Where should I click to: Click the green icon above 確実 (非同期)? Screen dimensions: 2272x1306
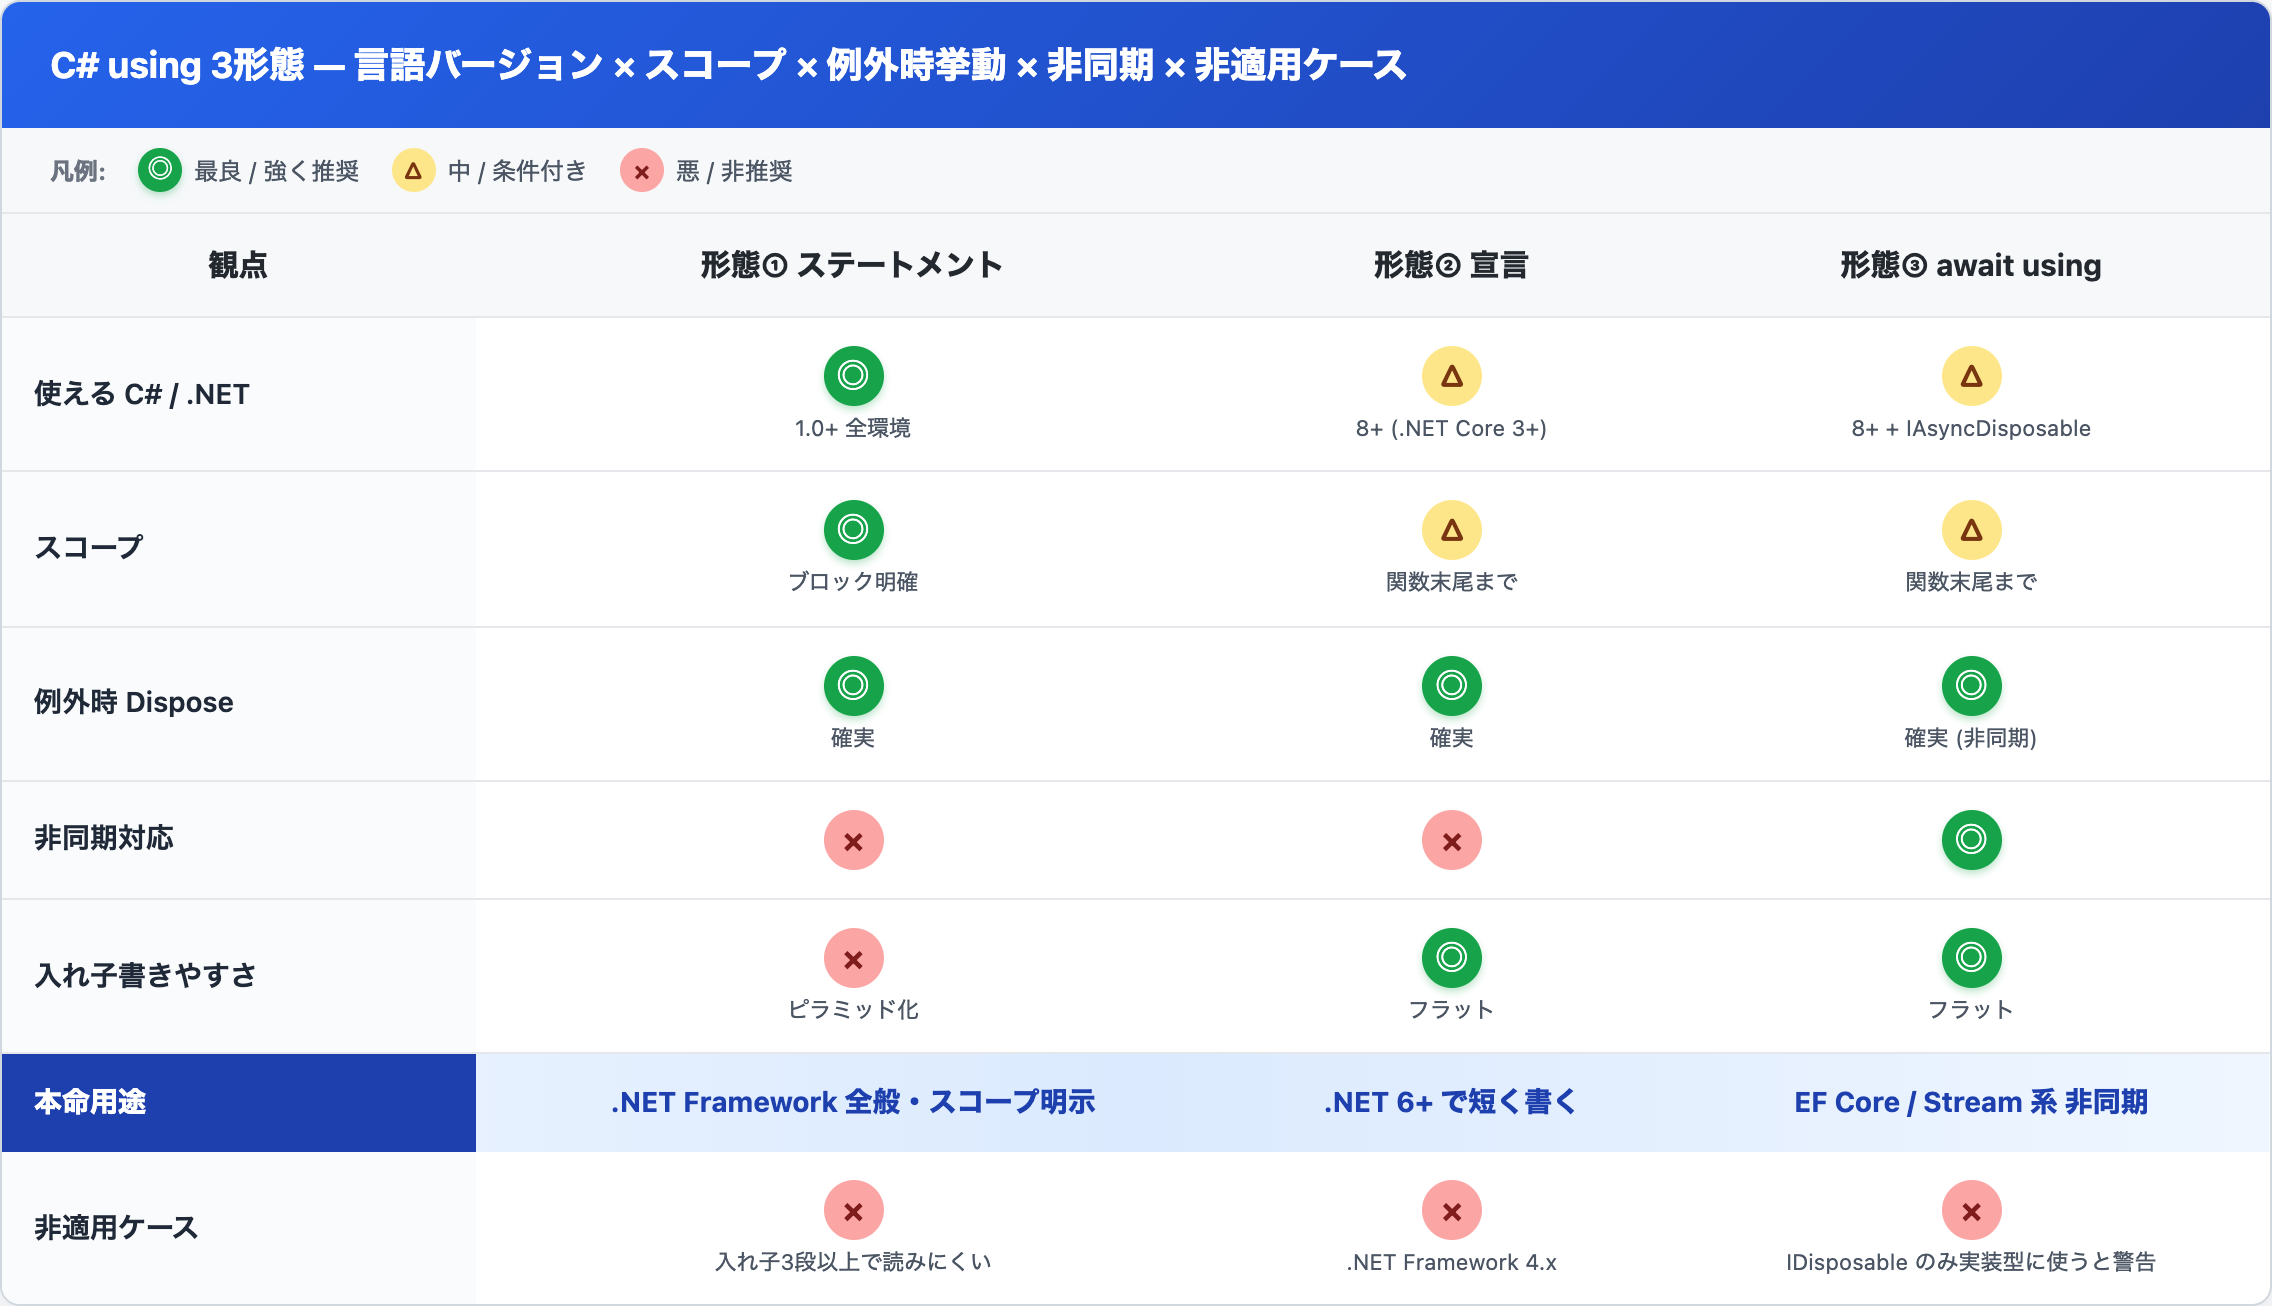click(x=1971, y=685)
